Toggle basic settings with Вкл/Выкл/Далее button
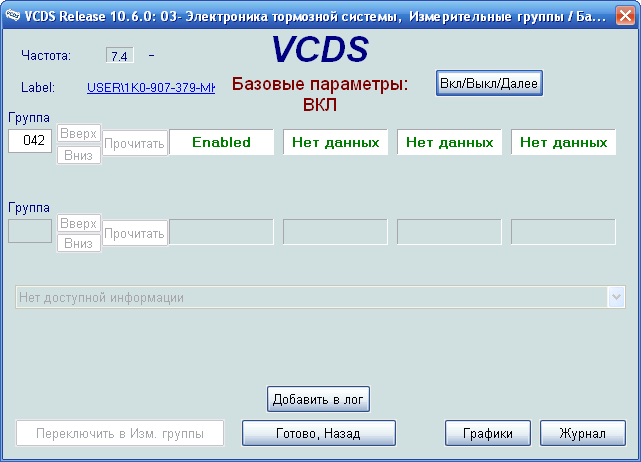The image size is (641, 462). (489, 83)
